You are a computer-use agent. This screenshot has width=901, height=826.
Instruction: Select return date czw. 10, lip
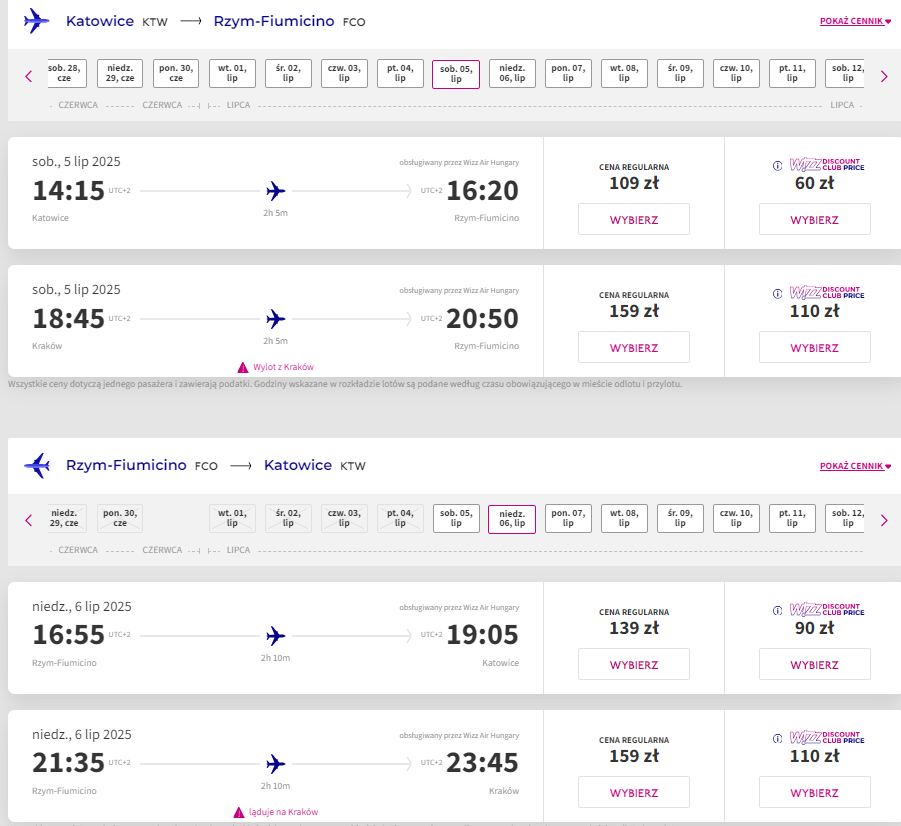click(x=736, y=518)
